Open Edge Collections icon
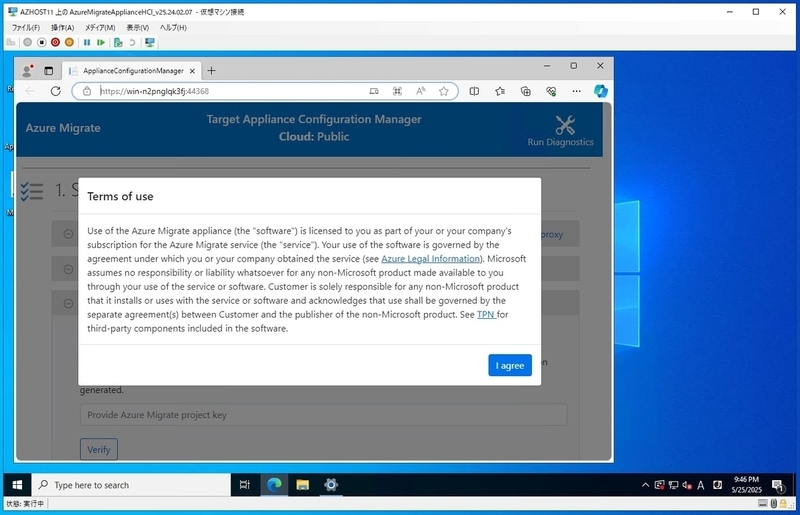Image resolution: width=800 pixels, height=515 pixels. [x=526, y=91]
